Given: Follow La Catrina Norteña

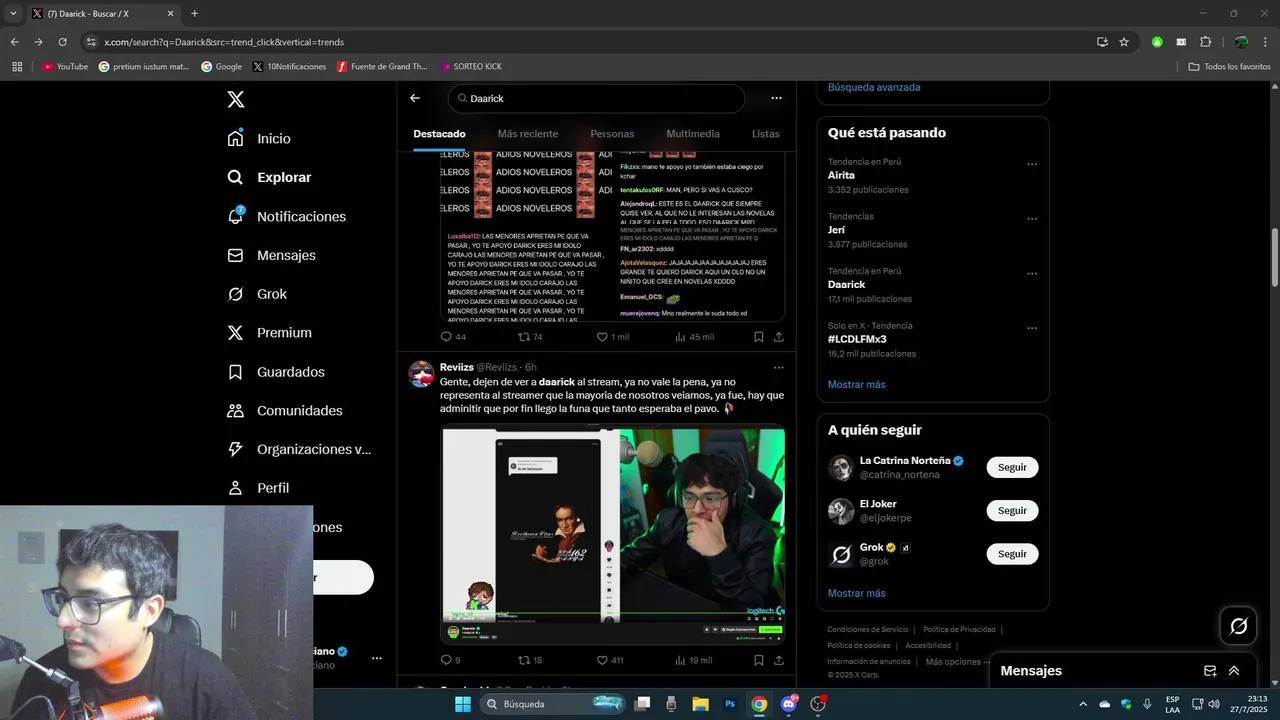Looking at the screenshot, I should point(1012,467).
